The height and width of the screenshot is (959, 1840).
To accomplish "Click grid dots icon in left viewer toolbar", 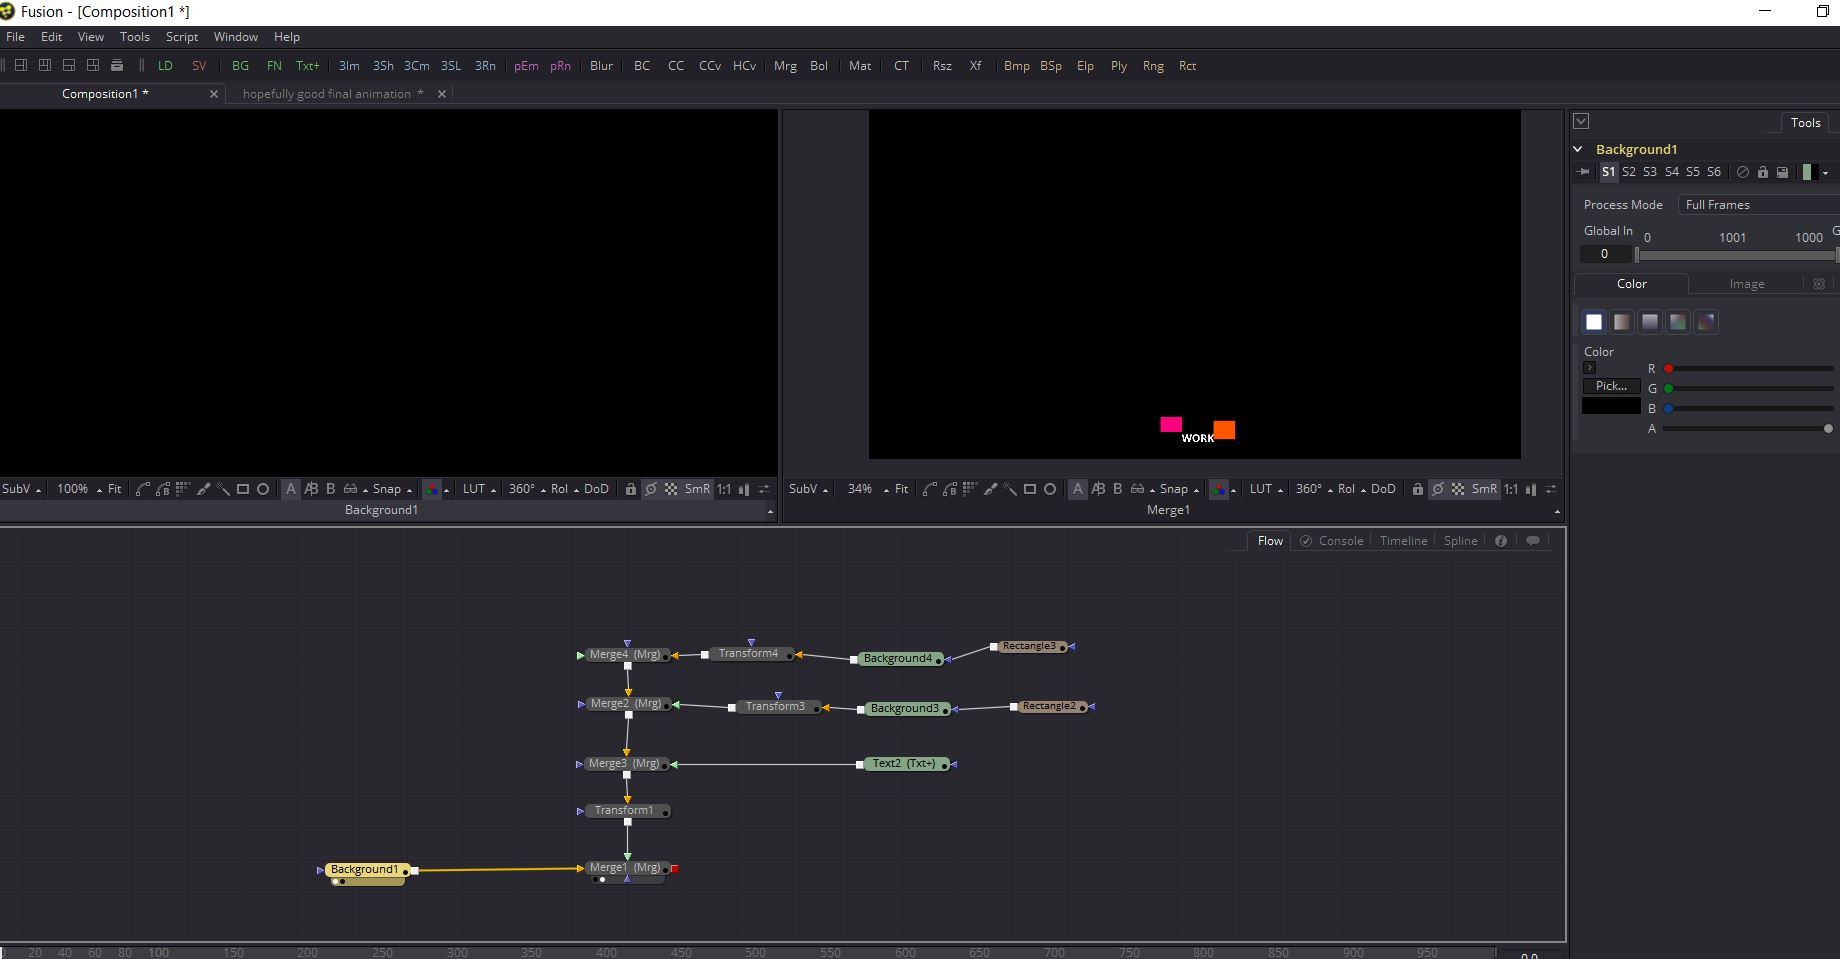I will (x=183, y=489).
